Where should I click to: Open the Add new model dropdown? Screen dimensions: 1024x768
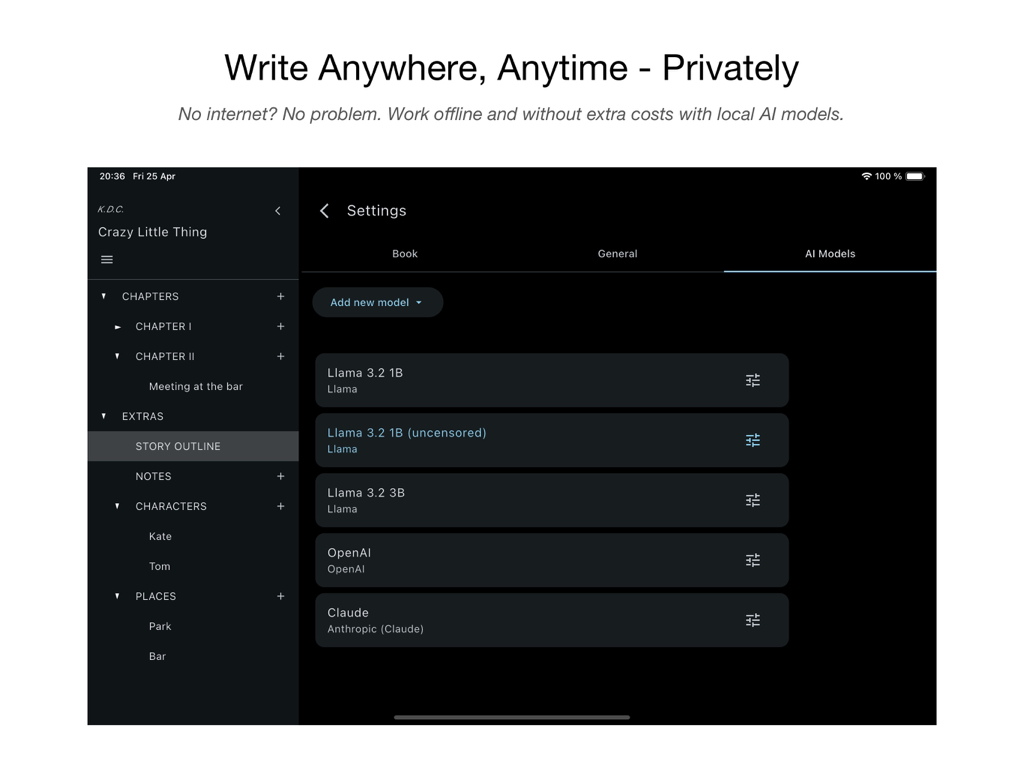point(377,302)
